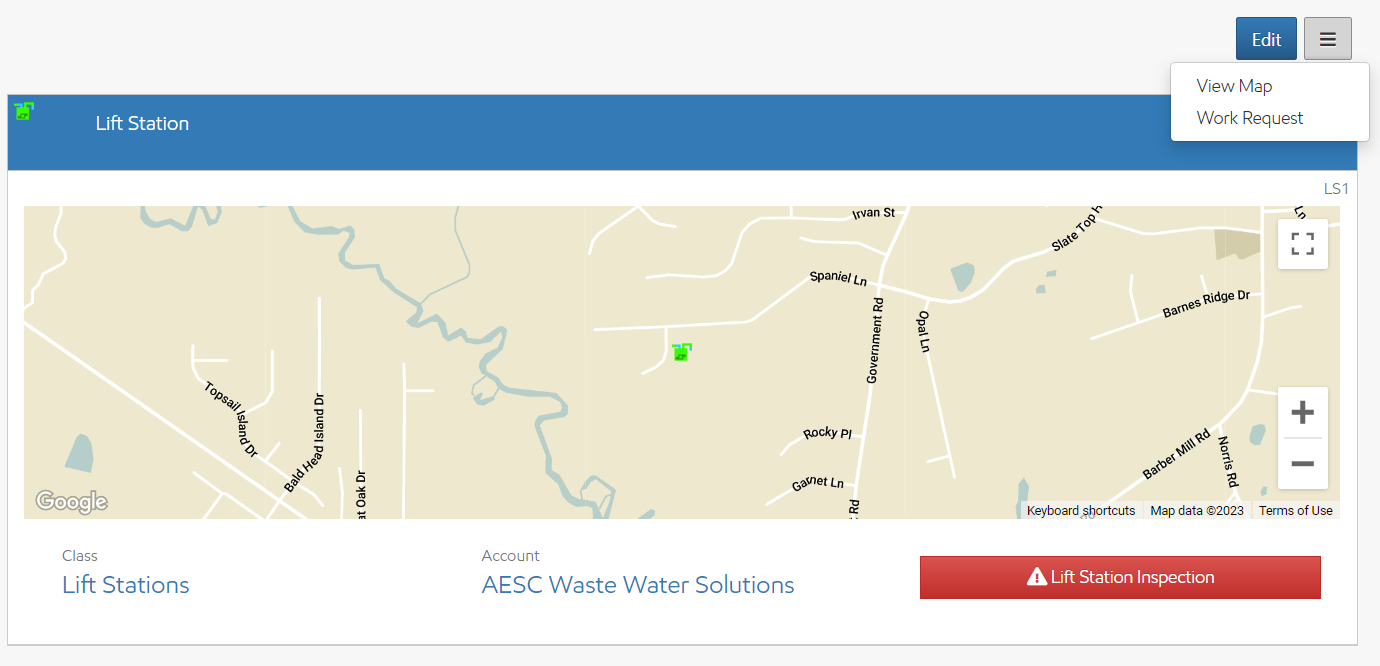Click the Map data ©2023 text
This screenshot has height=666, width=1380.
1197,511
